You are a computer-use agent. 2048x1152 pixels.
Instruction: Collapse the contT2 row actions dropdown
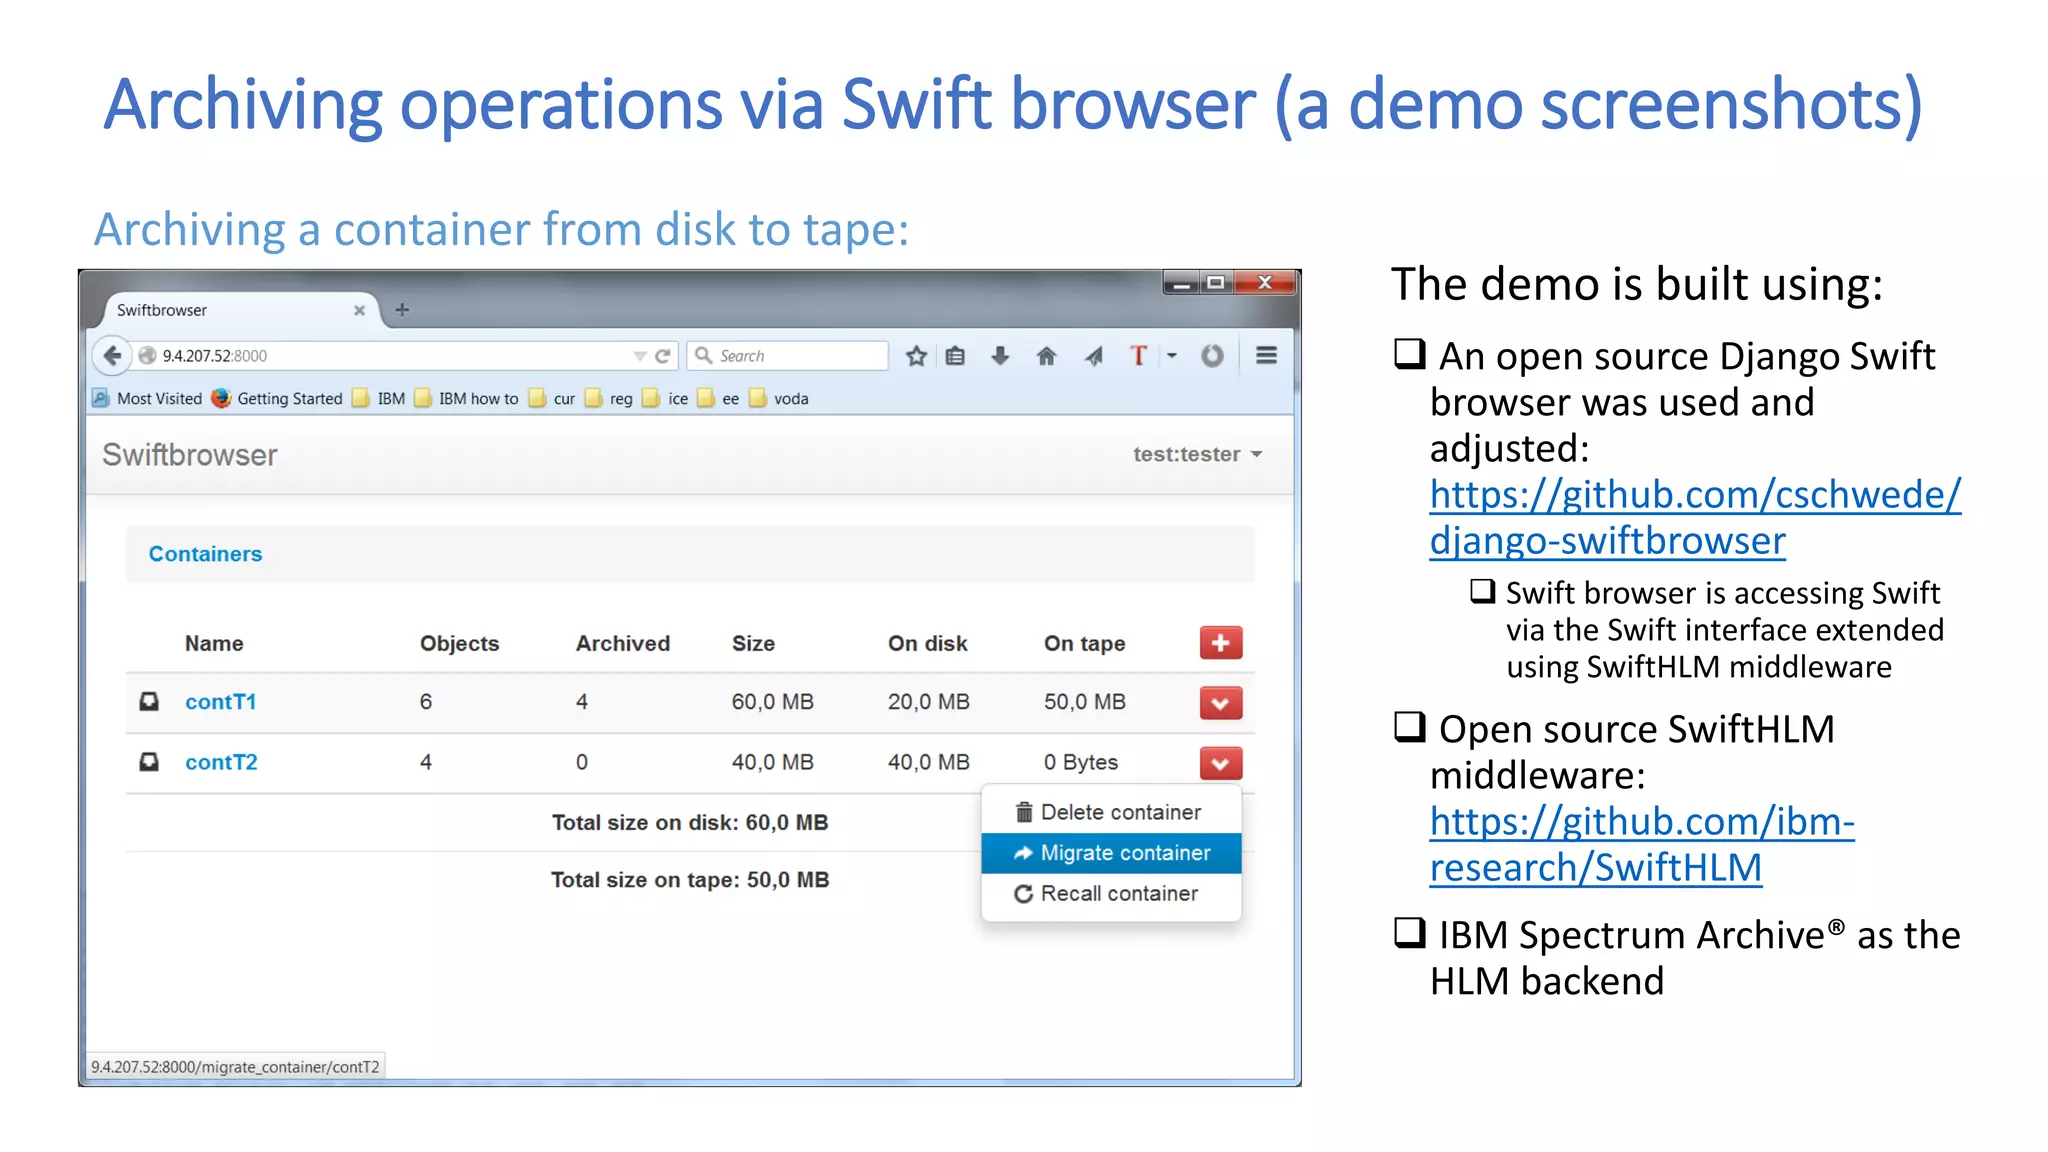(1220, 764)
